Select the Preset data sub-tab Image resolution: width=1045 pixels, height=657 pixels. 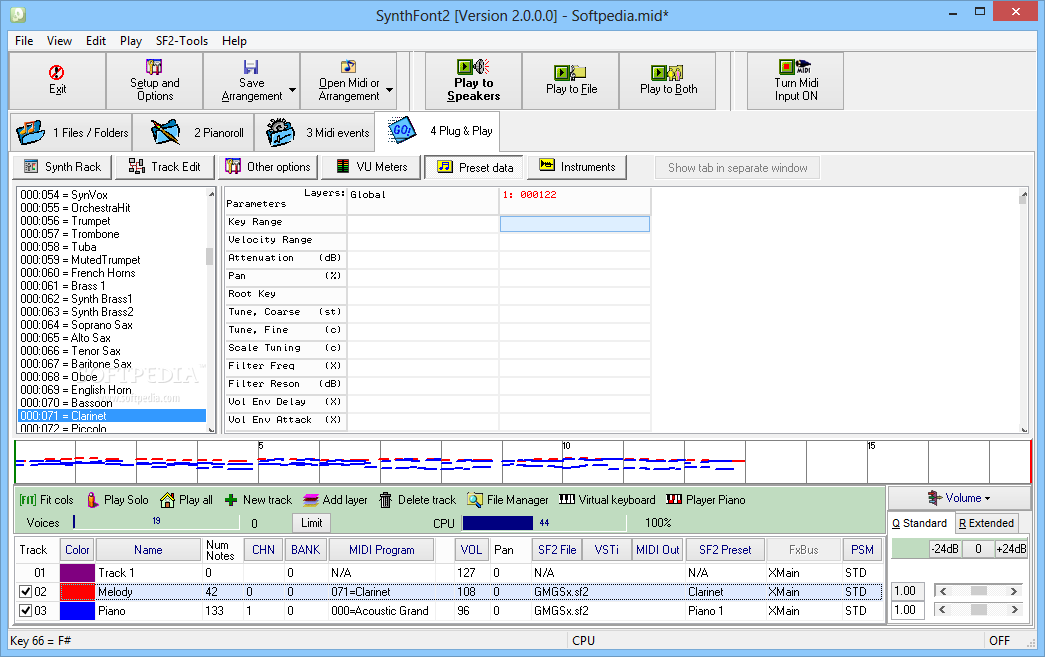[474, 167]
